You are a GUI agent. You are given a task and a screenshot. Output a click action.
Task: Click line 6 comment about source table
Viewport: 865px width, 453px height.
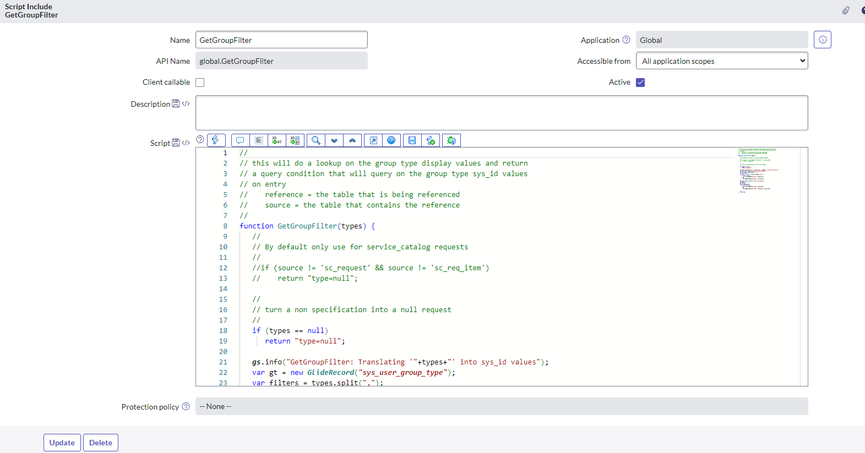(x=349, y=205)
